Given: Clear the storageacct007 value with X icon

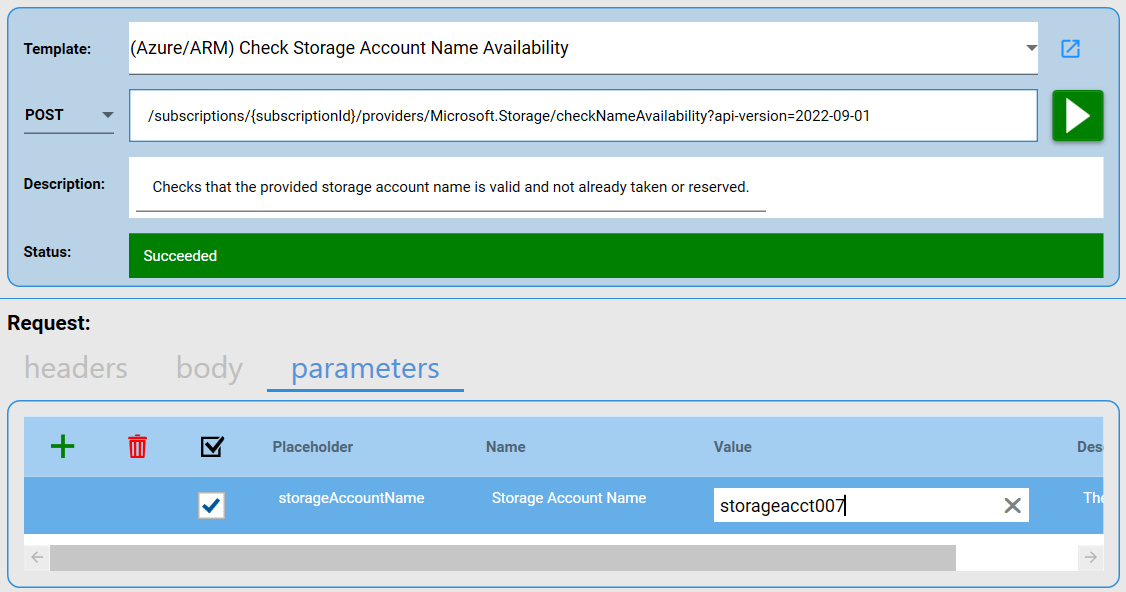Looking at the screenshot, I should 1012,506.
